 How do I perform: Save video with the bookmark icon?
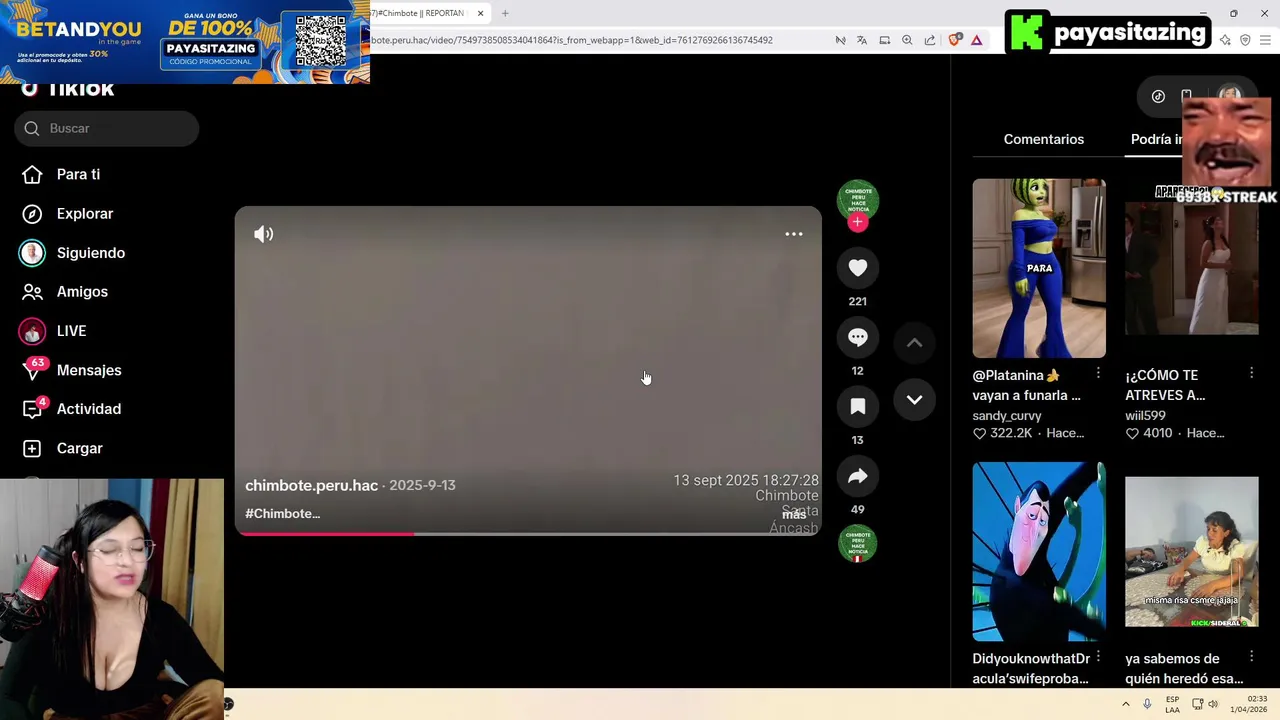857,406
